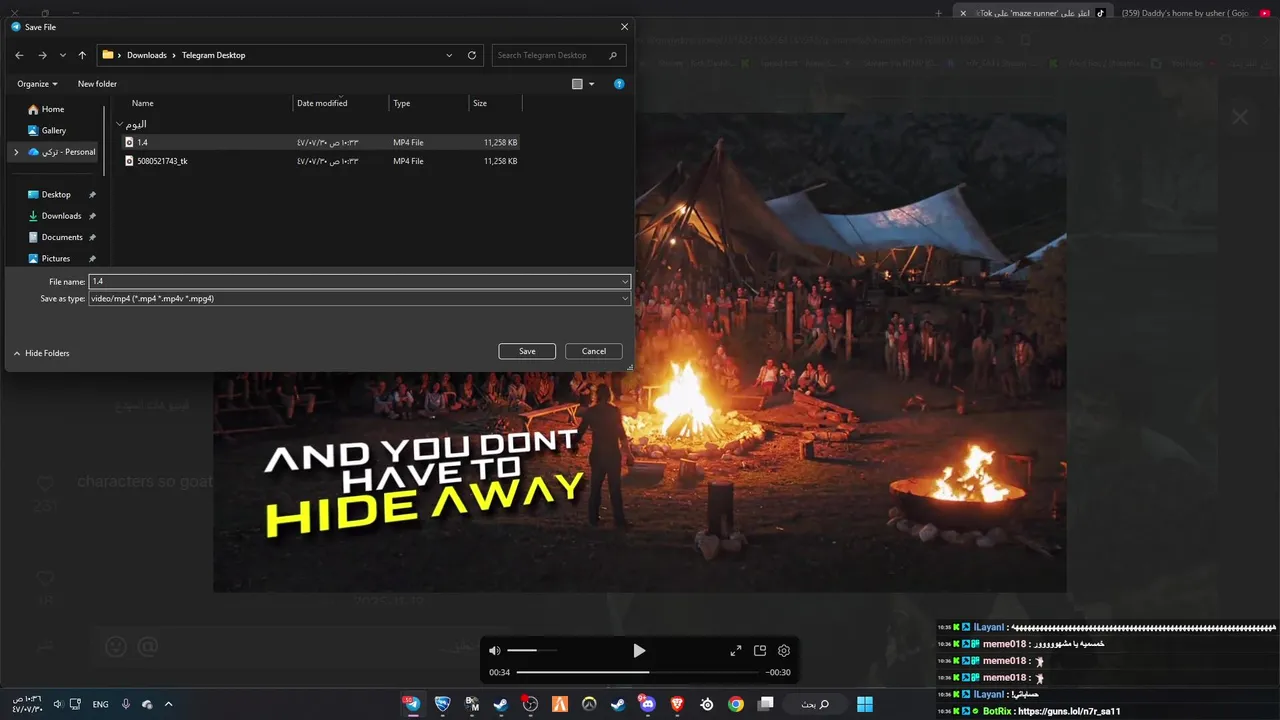
Task: Open the dialog help icon
Action: 619,84
